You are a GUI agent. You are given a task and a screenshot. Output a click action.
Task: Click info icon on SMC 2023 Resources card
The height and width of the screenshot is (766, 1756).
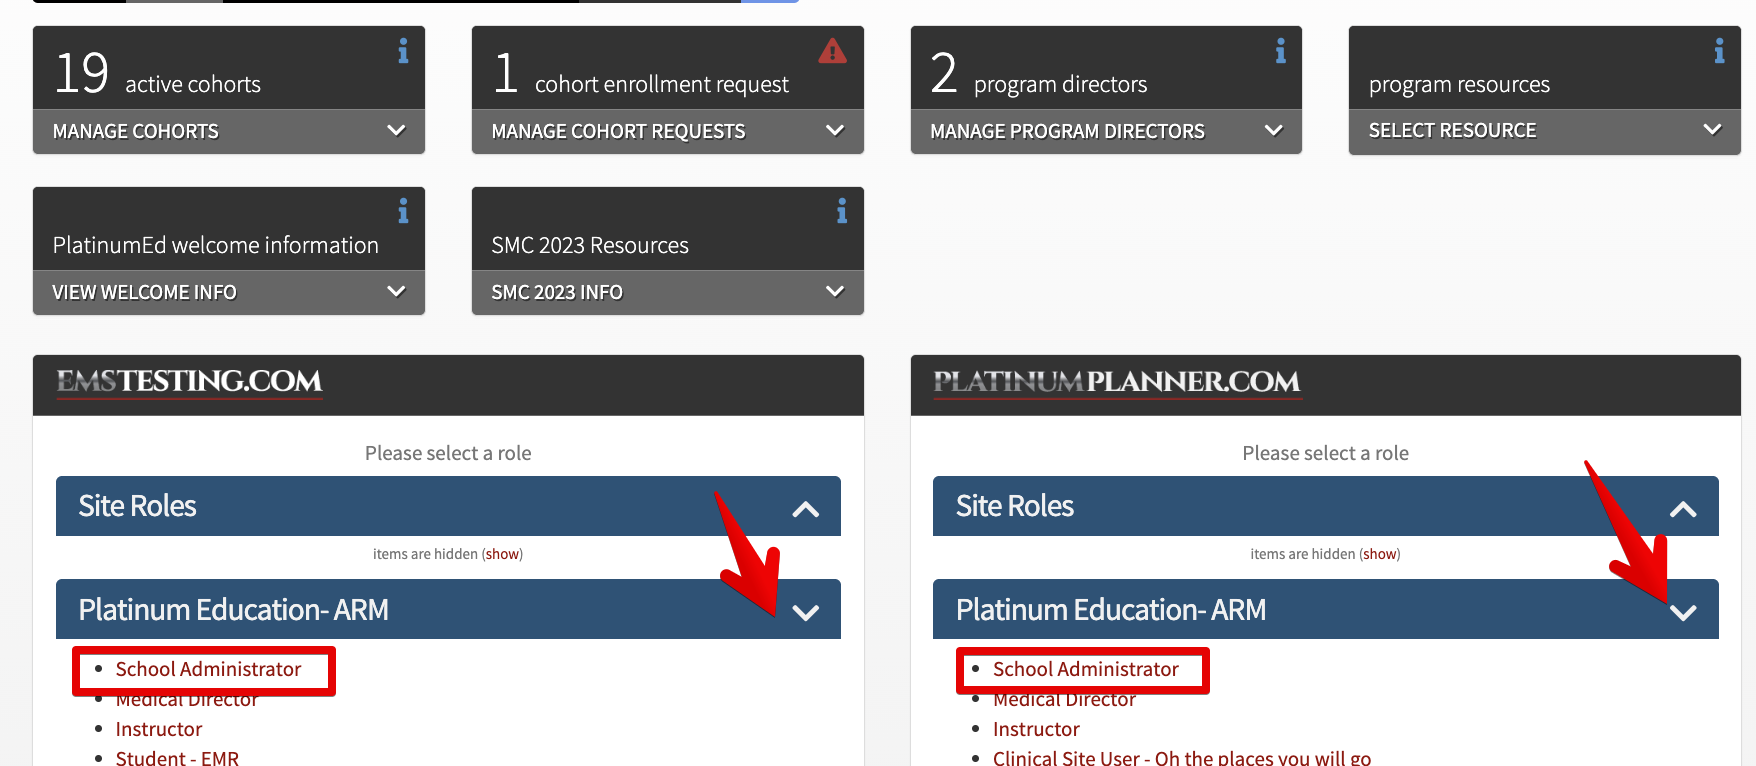pos(842,211)
